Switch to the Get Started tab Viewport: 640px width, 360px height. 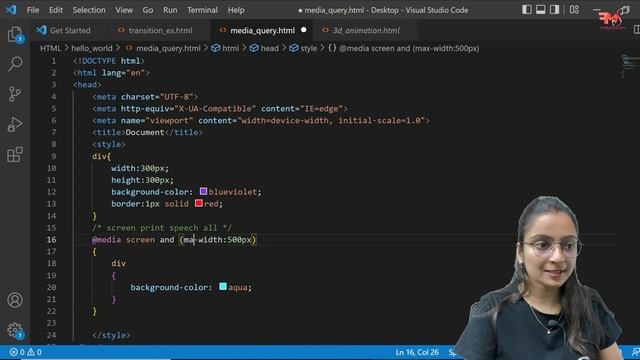(x=64, y=30)
